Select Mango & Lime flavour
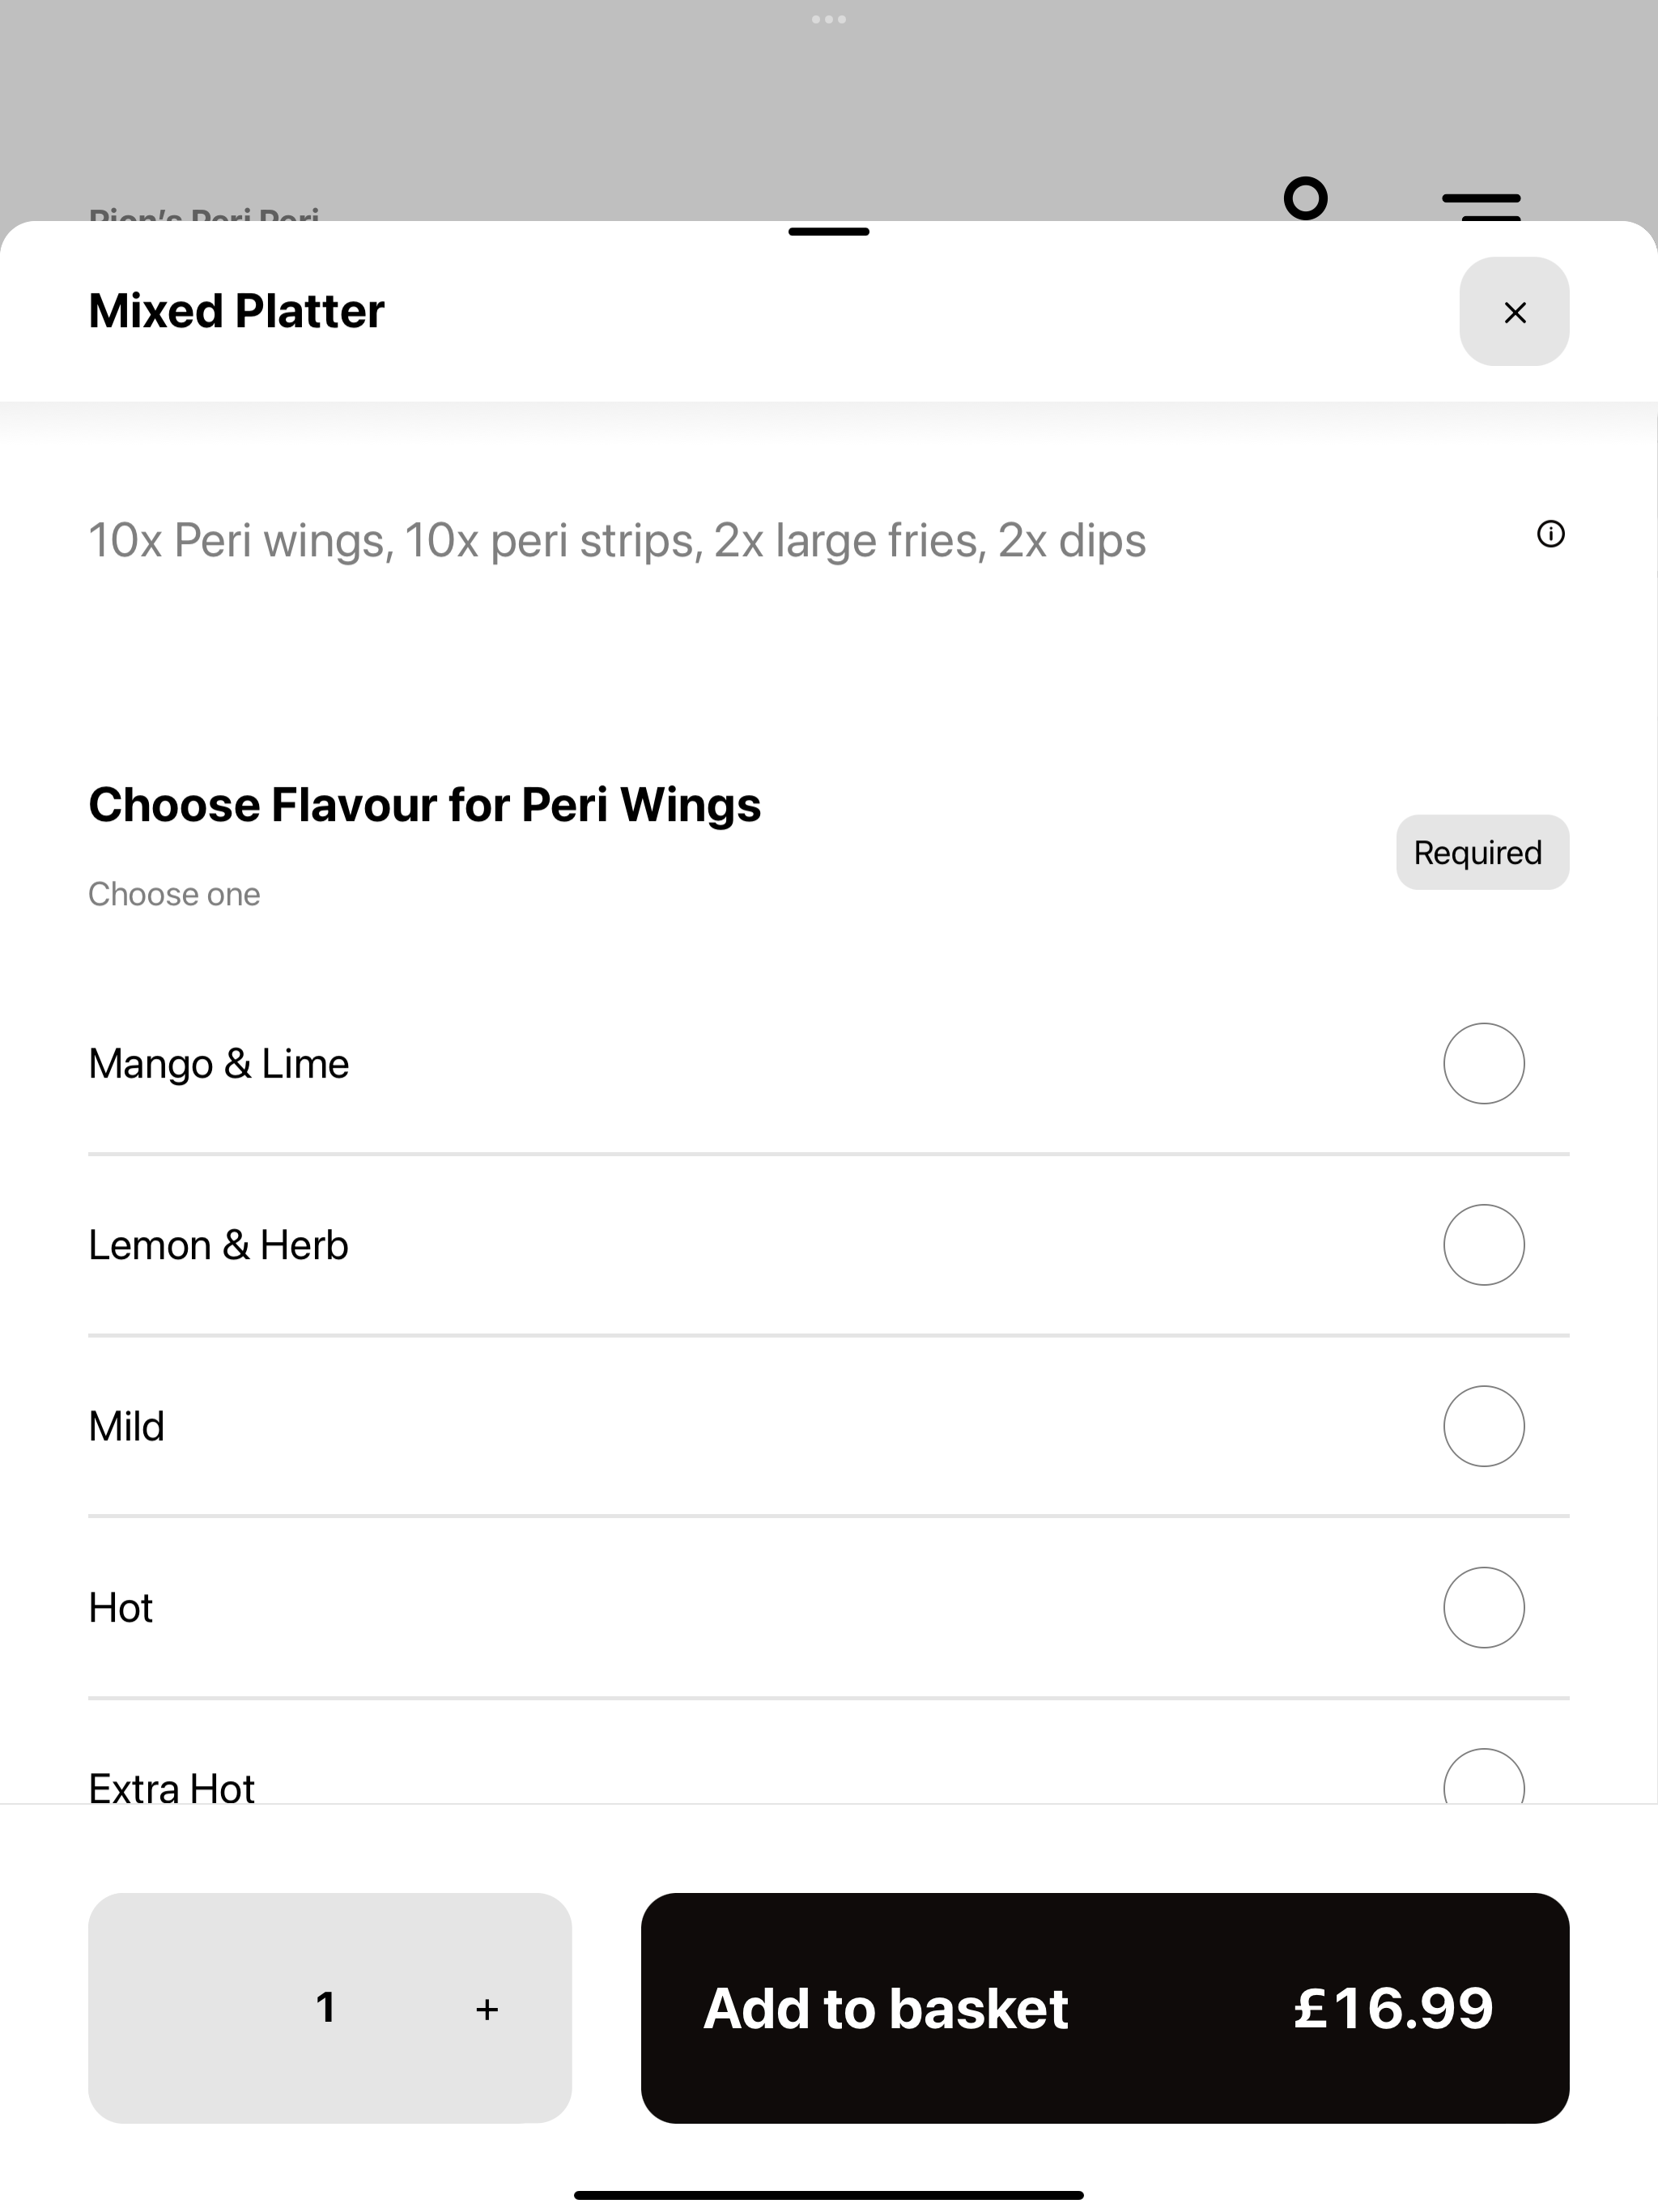 coord(829,1064)
